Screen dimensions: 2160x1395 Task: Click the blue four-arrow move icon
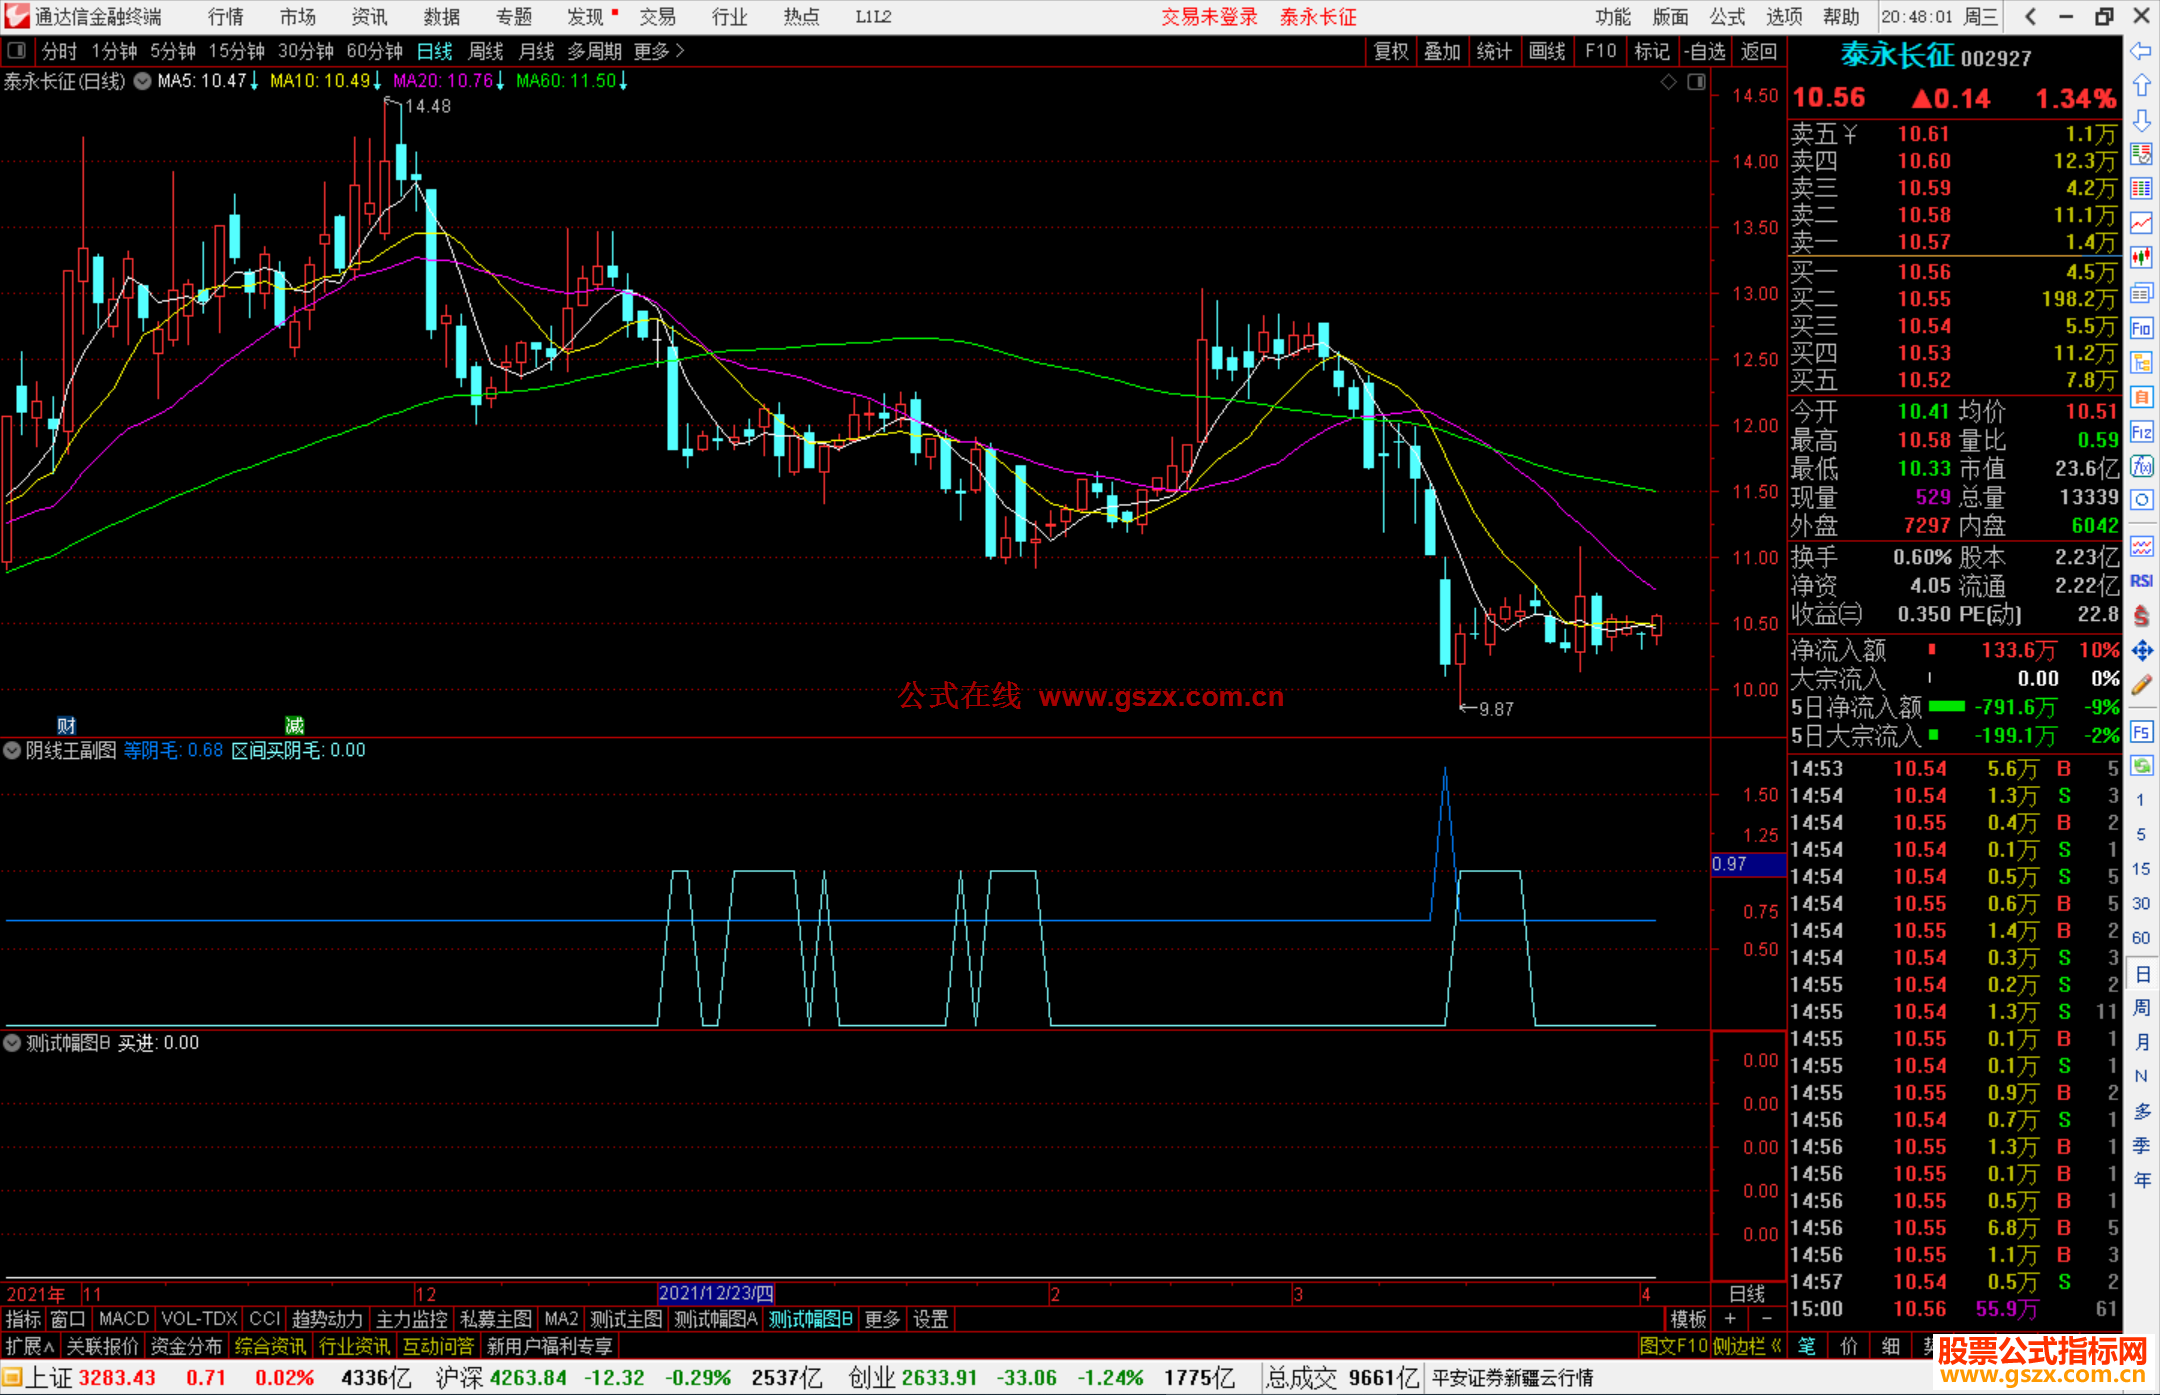(x=2141, y=651)
